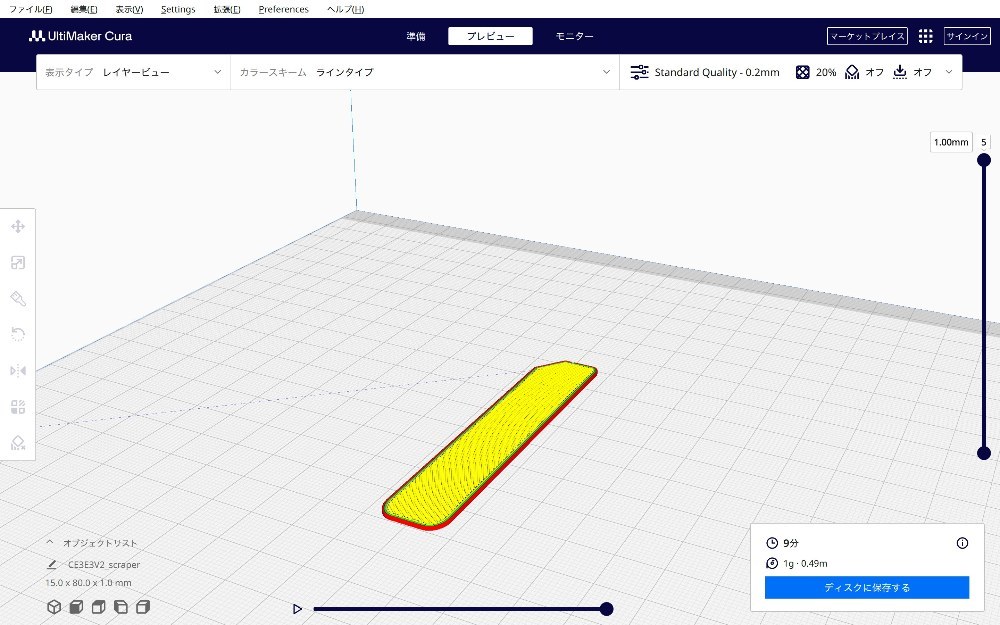1000x625 pixels.
Task: Select the Mirror tool in left toolbar
Action: (18, 371)
